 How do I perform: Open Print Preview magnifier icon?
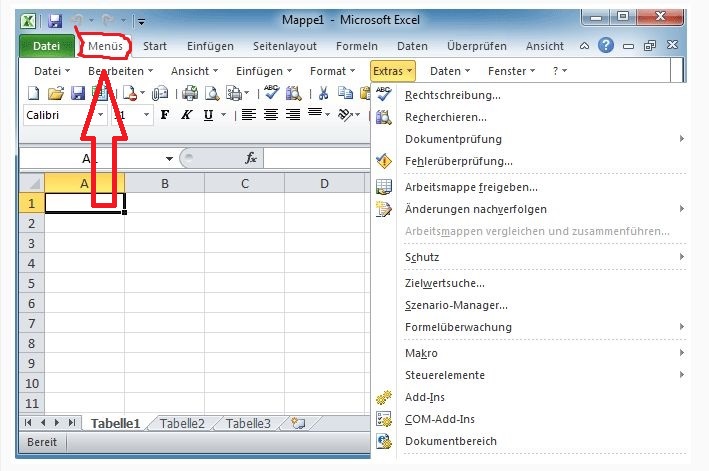point(212,94)
